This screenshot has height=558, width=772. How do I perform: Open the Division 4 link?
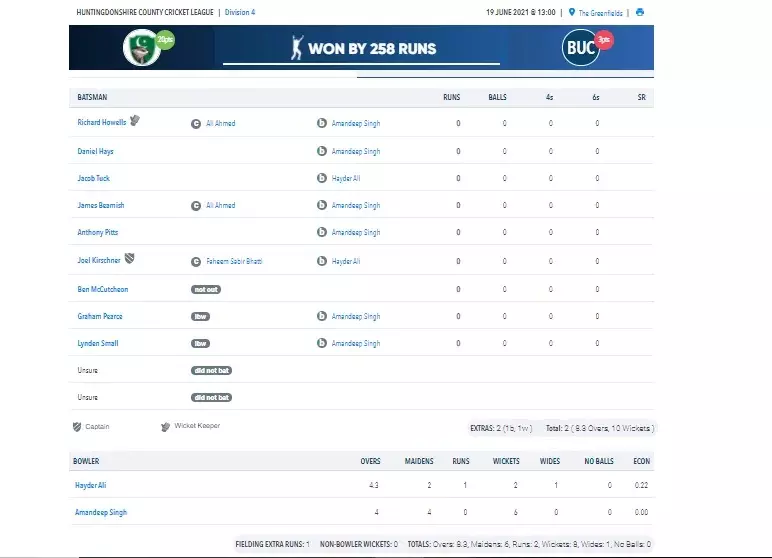coord(239,12)
